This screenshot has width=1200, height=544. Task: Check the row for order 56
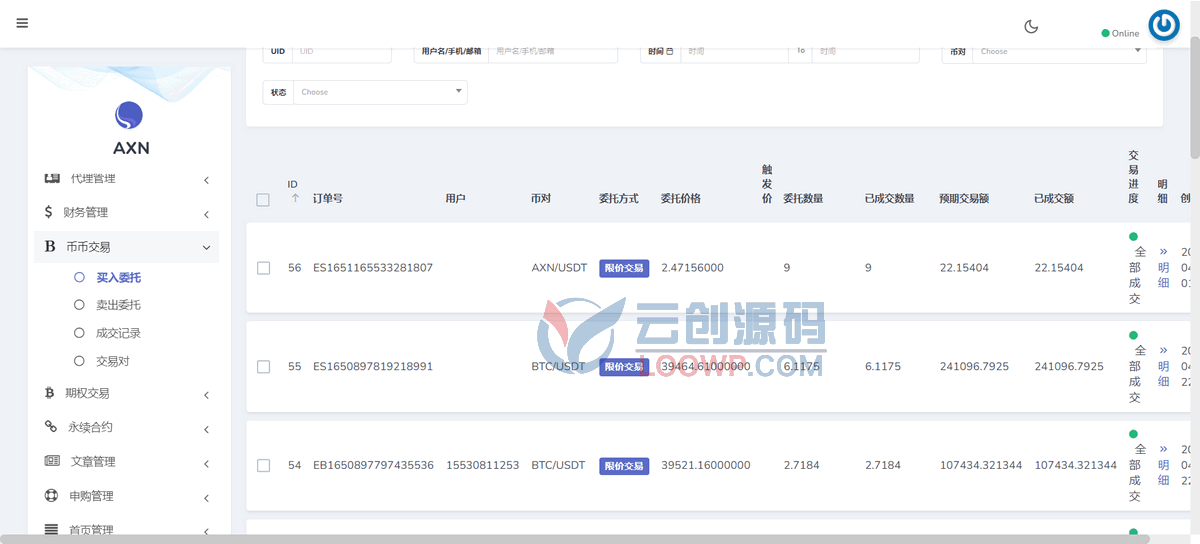click(263, 268)
